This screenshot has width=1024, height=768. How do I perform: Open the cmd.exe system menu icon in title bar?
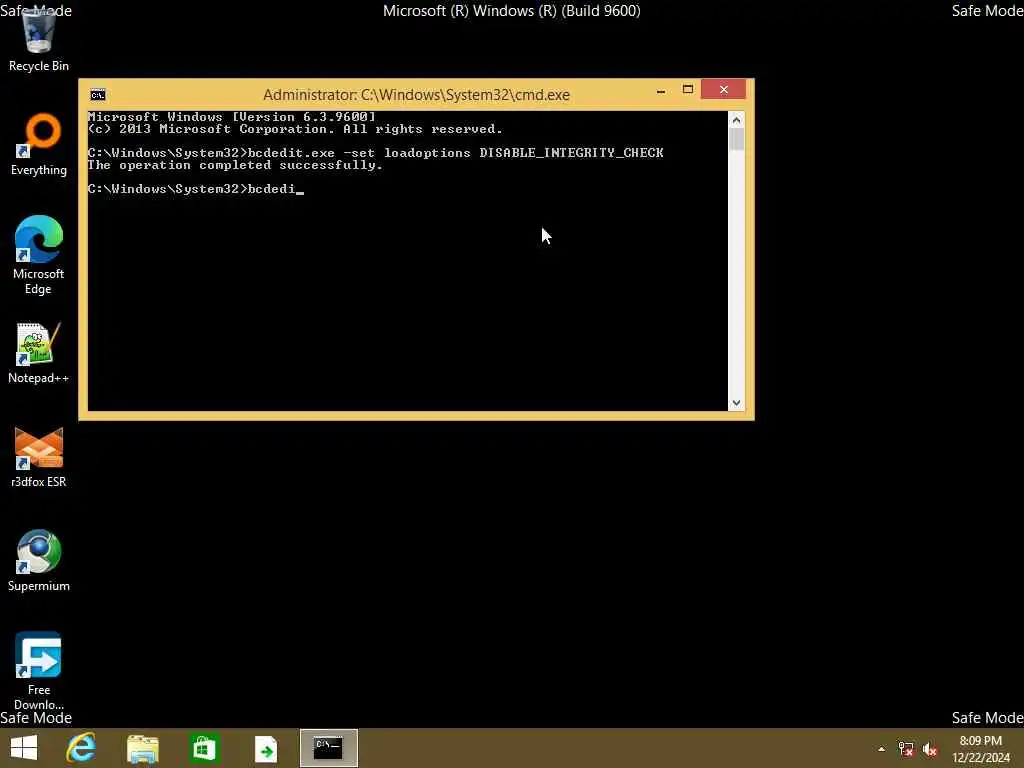tap(98, 95)
